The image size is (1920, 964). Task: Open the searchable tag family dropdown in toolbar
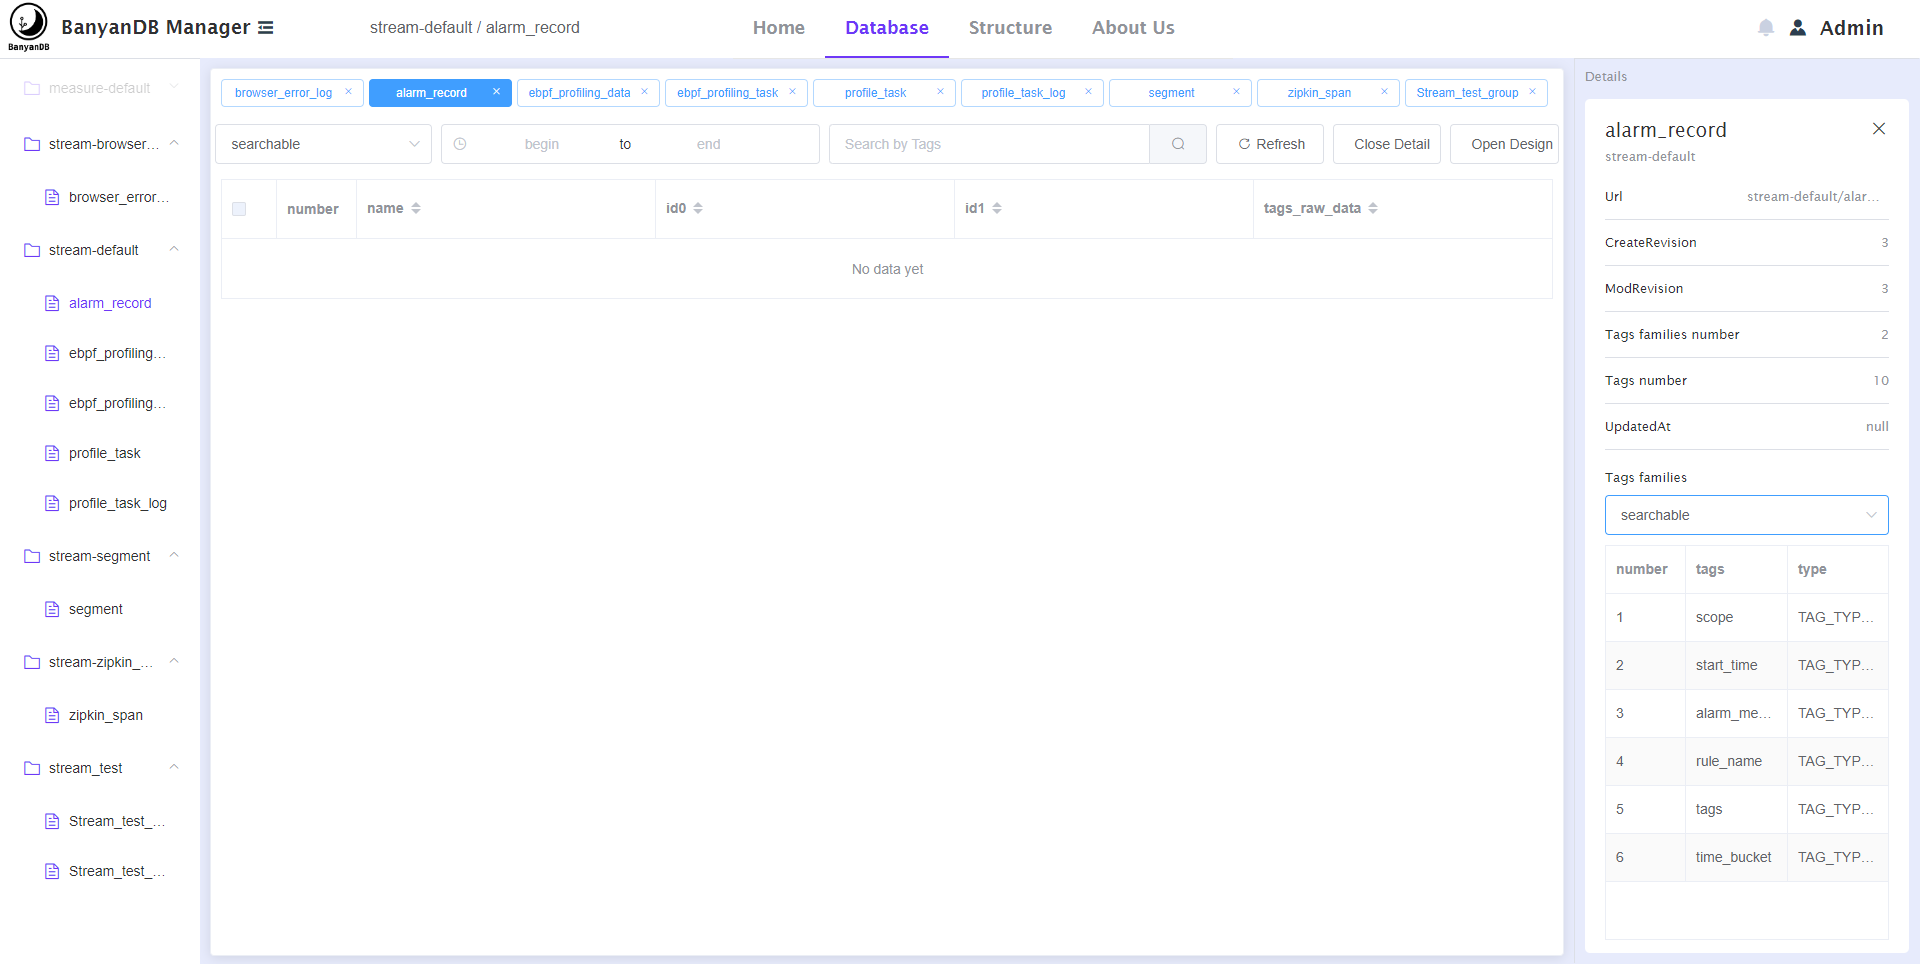323,144
